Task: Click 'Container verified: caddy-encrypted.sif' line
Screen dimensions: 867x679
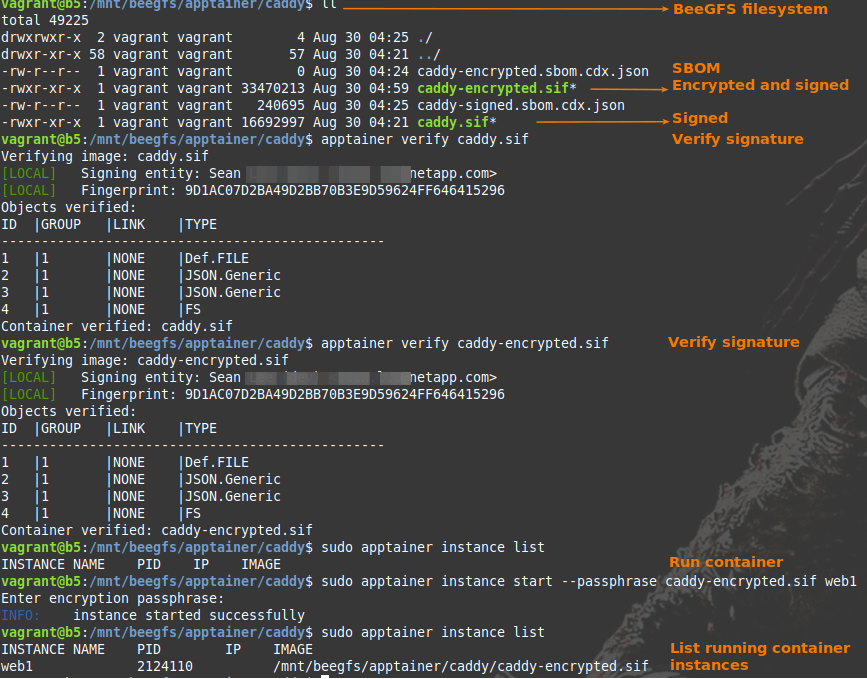Action: [156, 530]
